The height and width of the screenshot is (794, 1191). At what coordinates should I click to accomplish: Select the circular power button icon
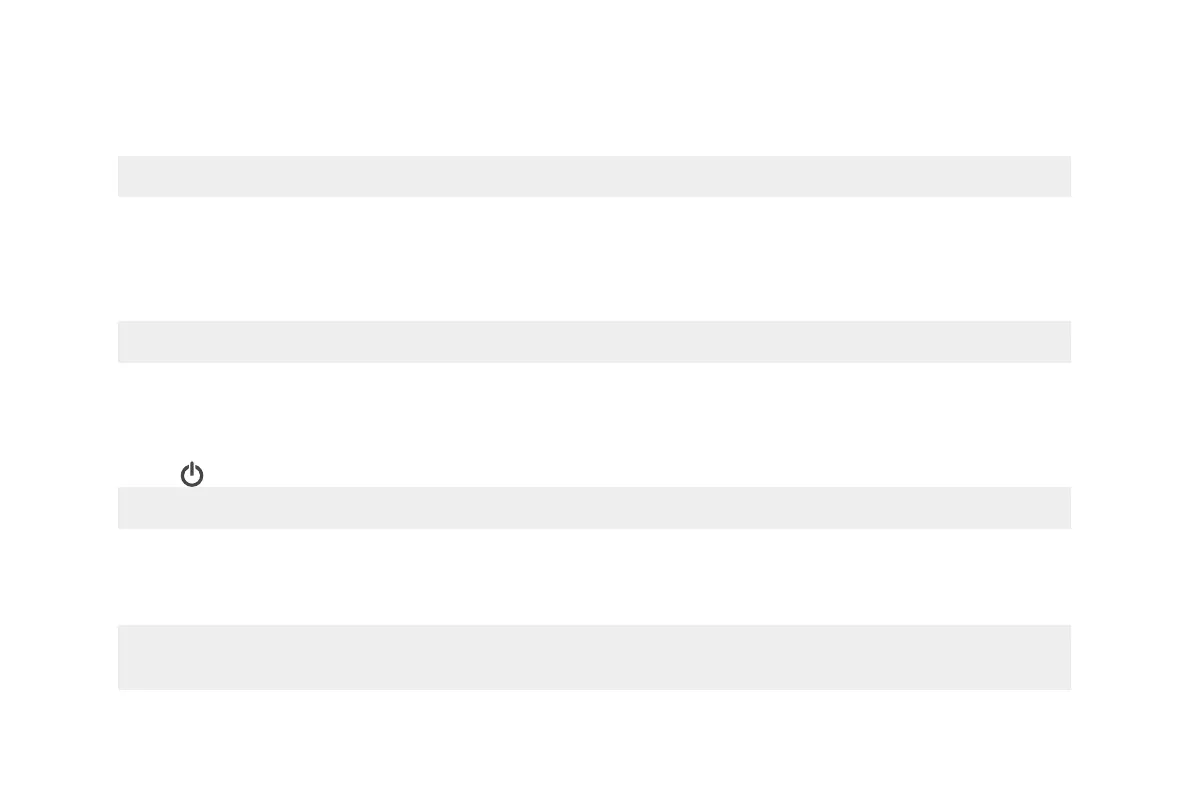(192, 475)
